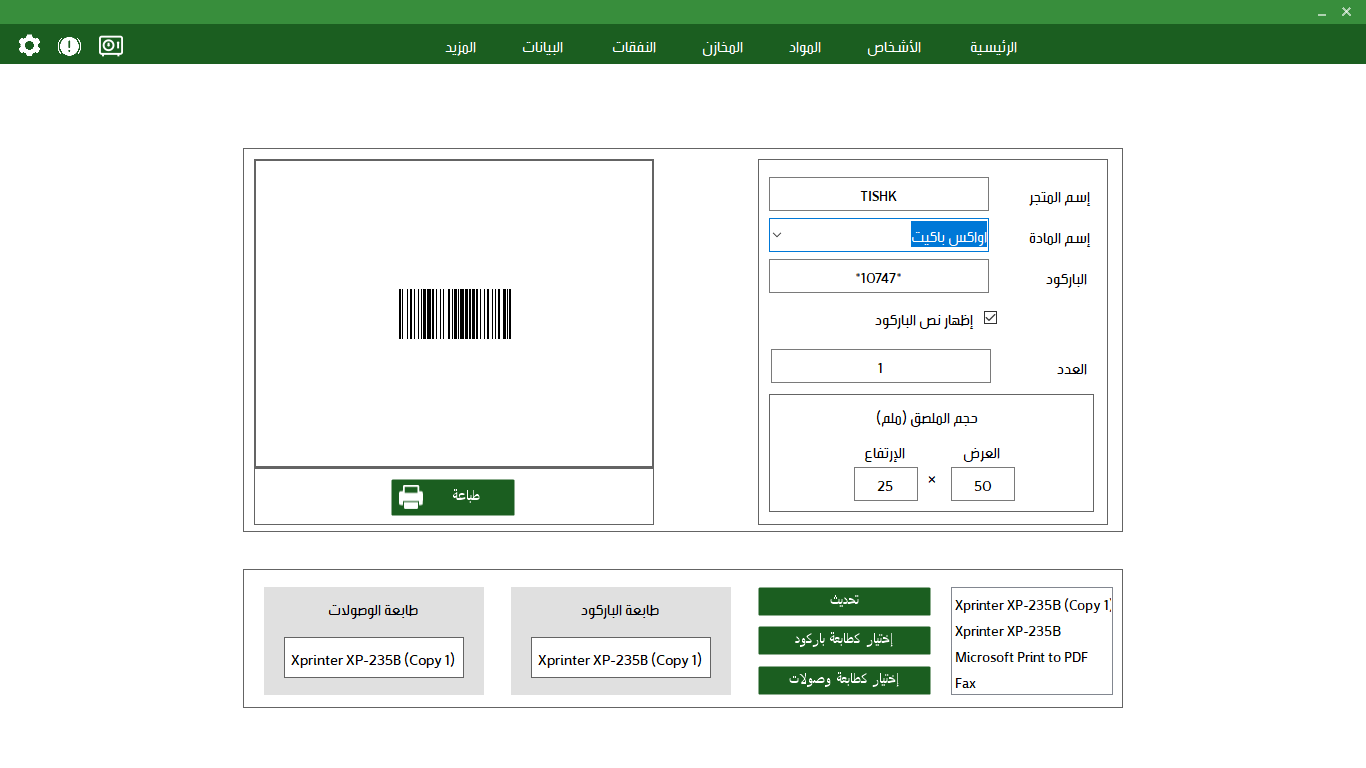Click the barcode preview image
1366x768 pixels.
[x=454, y=312]
